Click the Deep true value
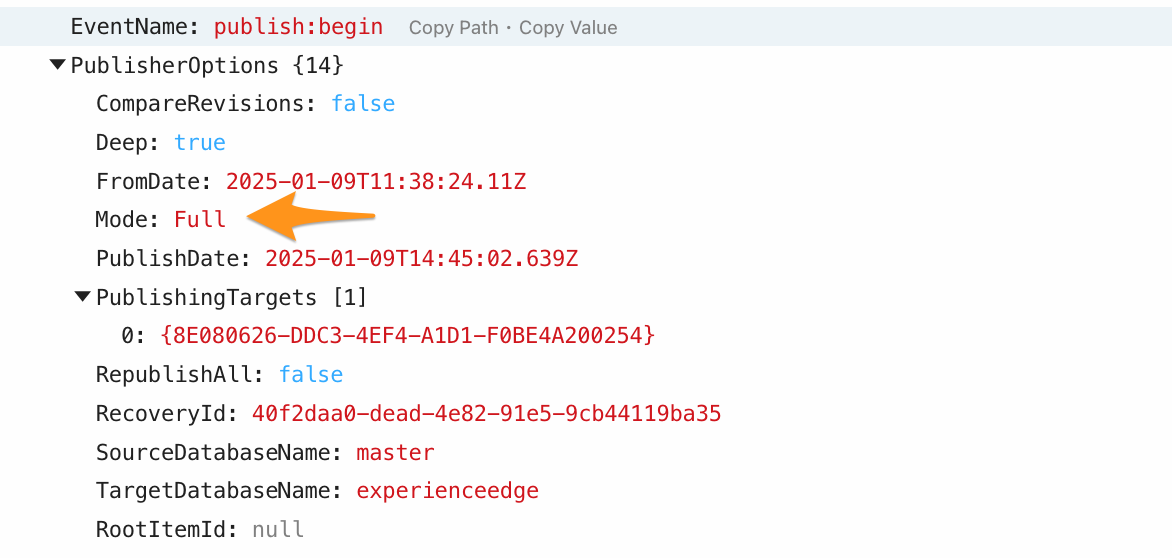1172x558 pixels. click(200, 143)
